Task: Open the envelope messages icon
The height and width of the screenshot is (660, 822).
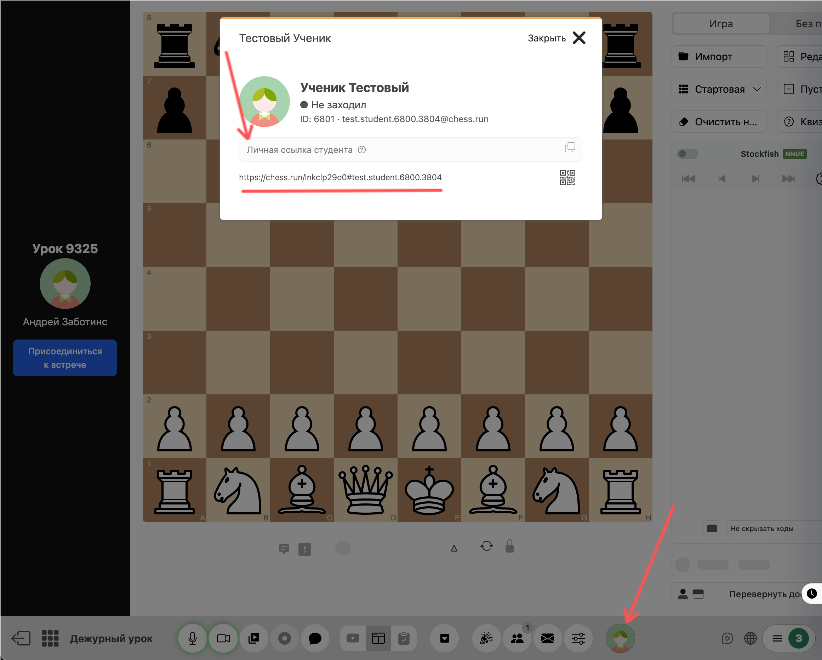Action: tap(547, 638)
